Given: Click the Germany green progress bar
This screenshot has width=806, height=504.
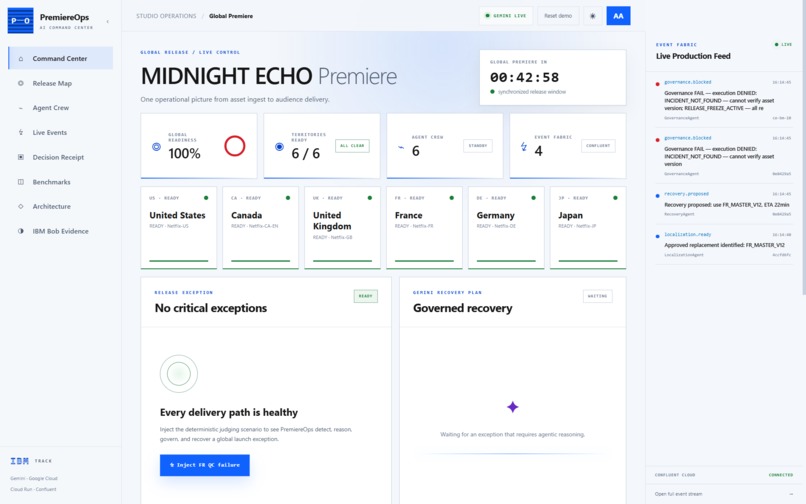Looking at the screenshot, I should coord(506,261).
